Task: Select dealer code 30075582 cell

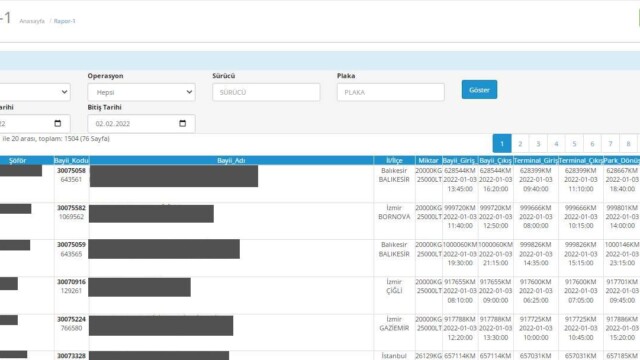Action: (71, 221)
